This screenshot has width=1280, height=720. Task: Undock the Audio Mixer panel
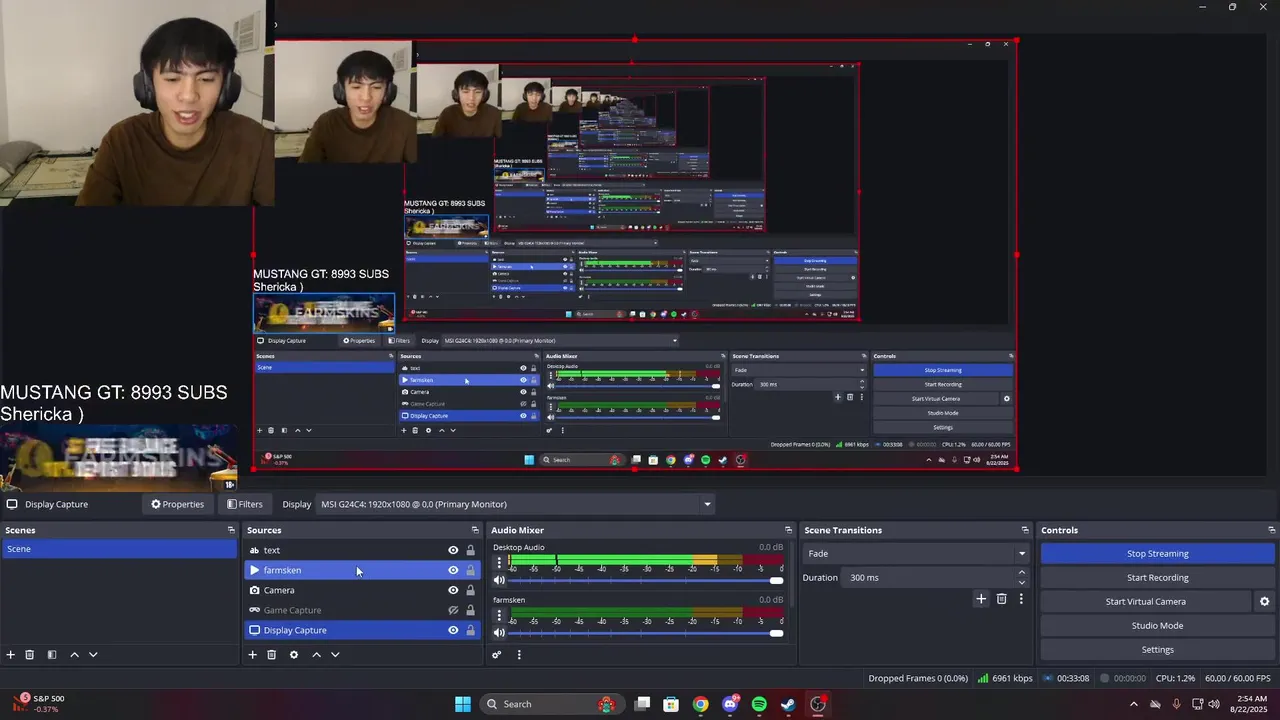788,530
